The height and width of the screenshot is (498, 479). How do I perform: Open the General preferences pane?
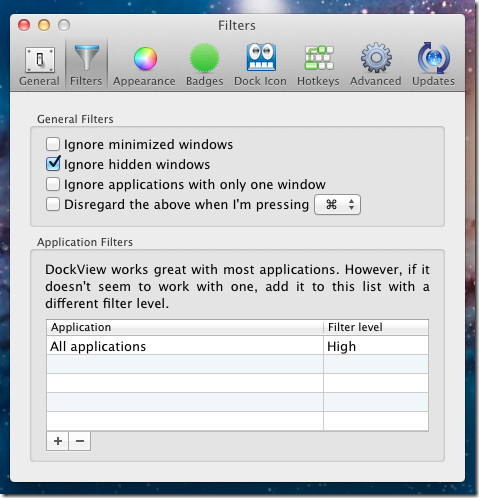point(39,66)
